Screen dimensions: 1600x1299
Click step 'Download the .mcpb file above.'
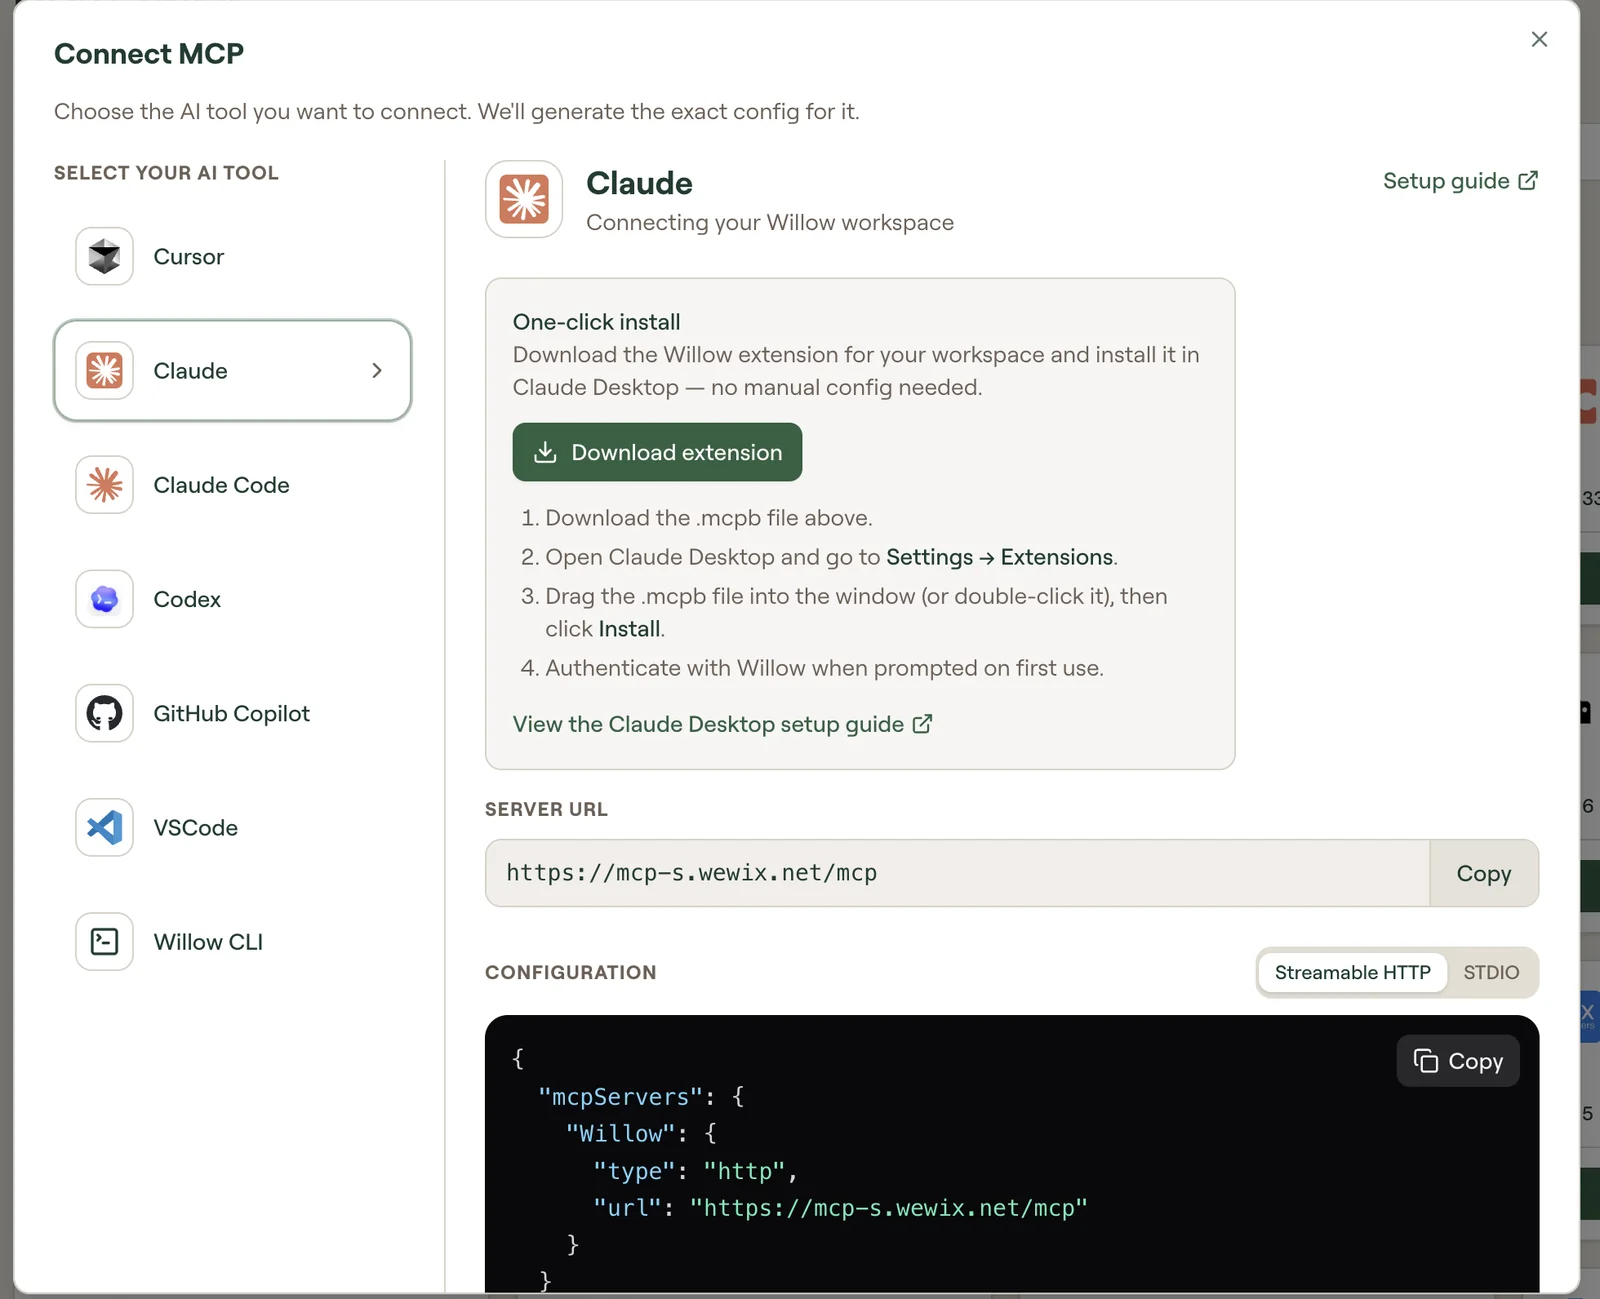click(x=708, y=518)
